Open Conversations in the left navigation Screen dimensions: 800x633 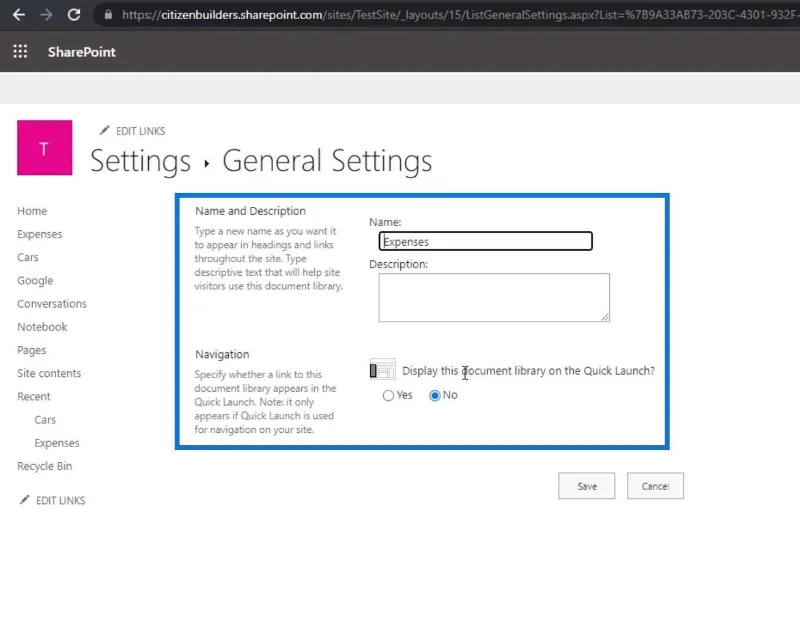tap(52, 303)
